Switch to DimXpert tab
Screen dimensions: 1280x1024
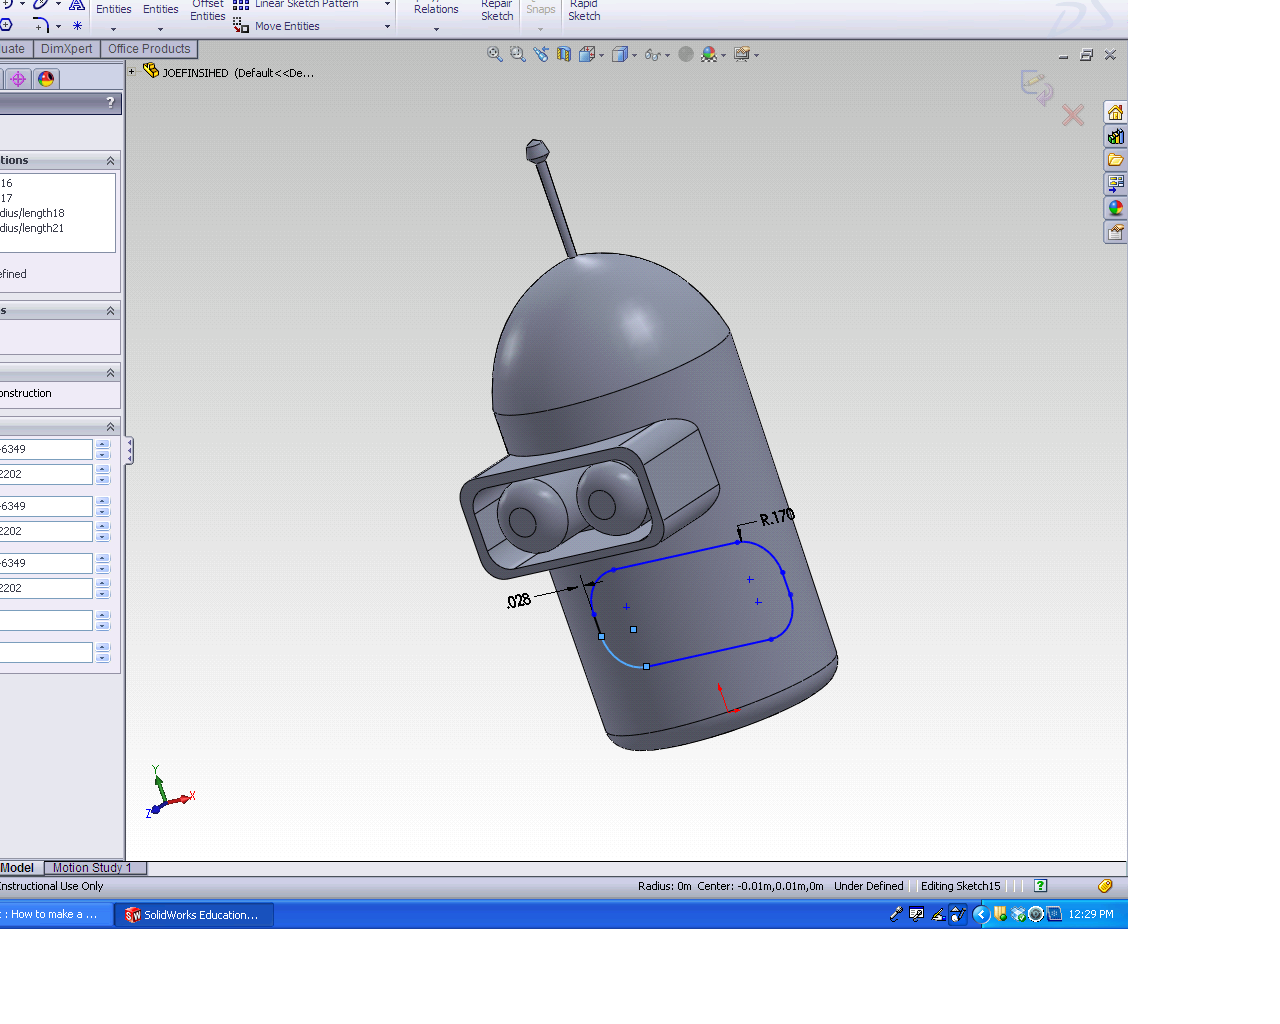click(x=66, y=49)
